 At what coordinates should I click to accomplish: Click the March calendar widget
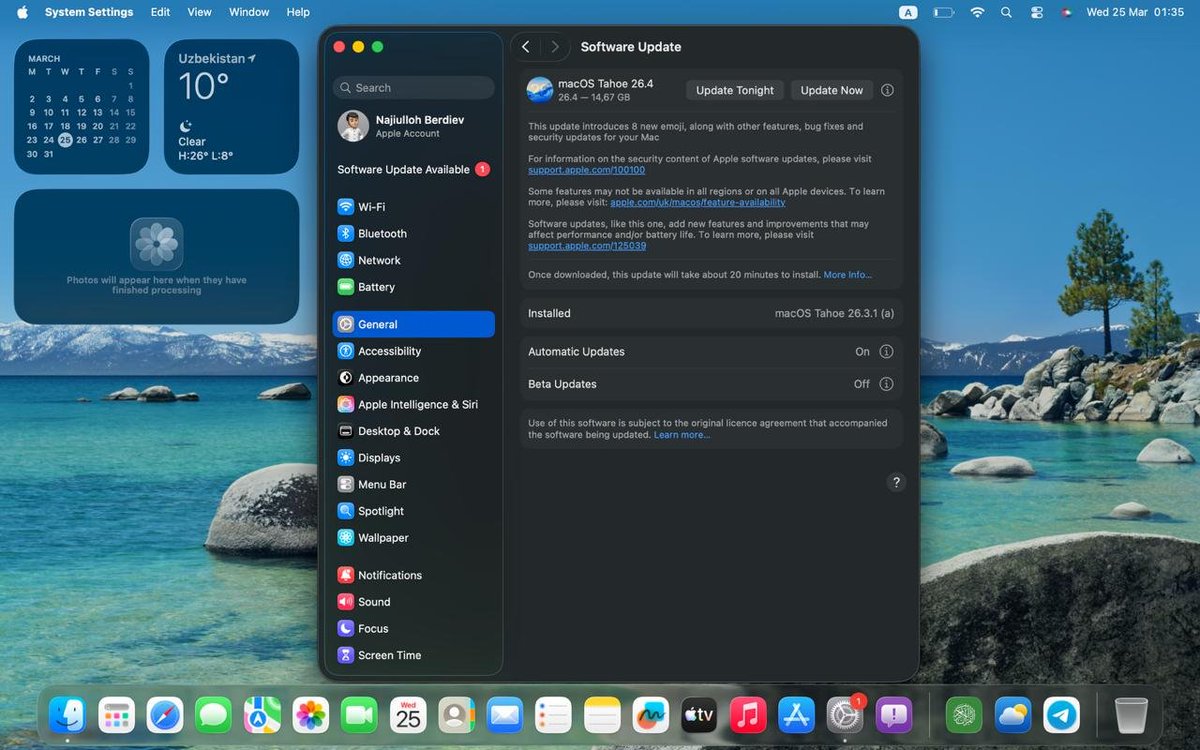[x=81, y=107]
